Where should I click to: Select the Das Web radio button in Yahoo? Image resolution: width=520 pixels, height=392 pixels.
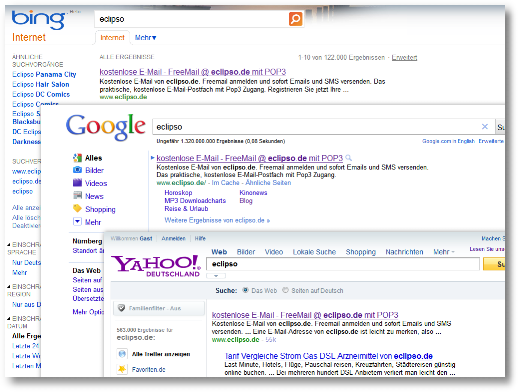(x=245, y=290)
